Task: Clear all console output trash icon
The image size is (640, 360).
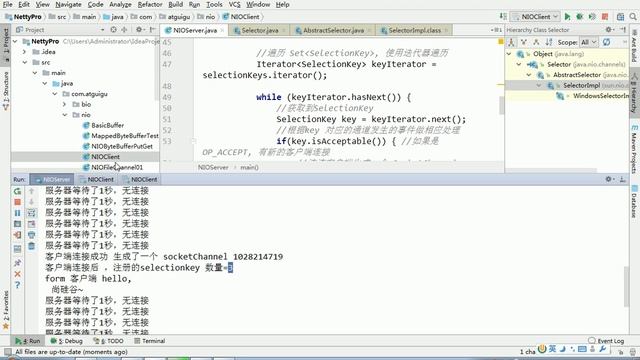Action: 31,246
